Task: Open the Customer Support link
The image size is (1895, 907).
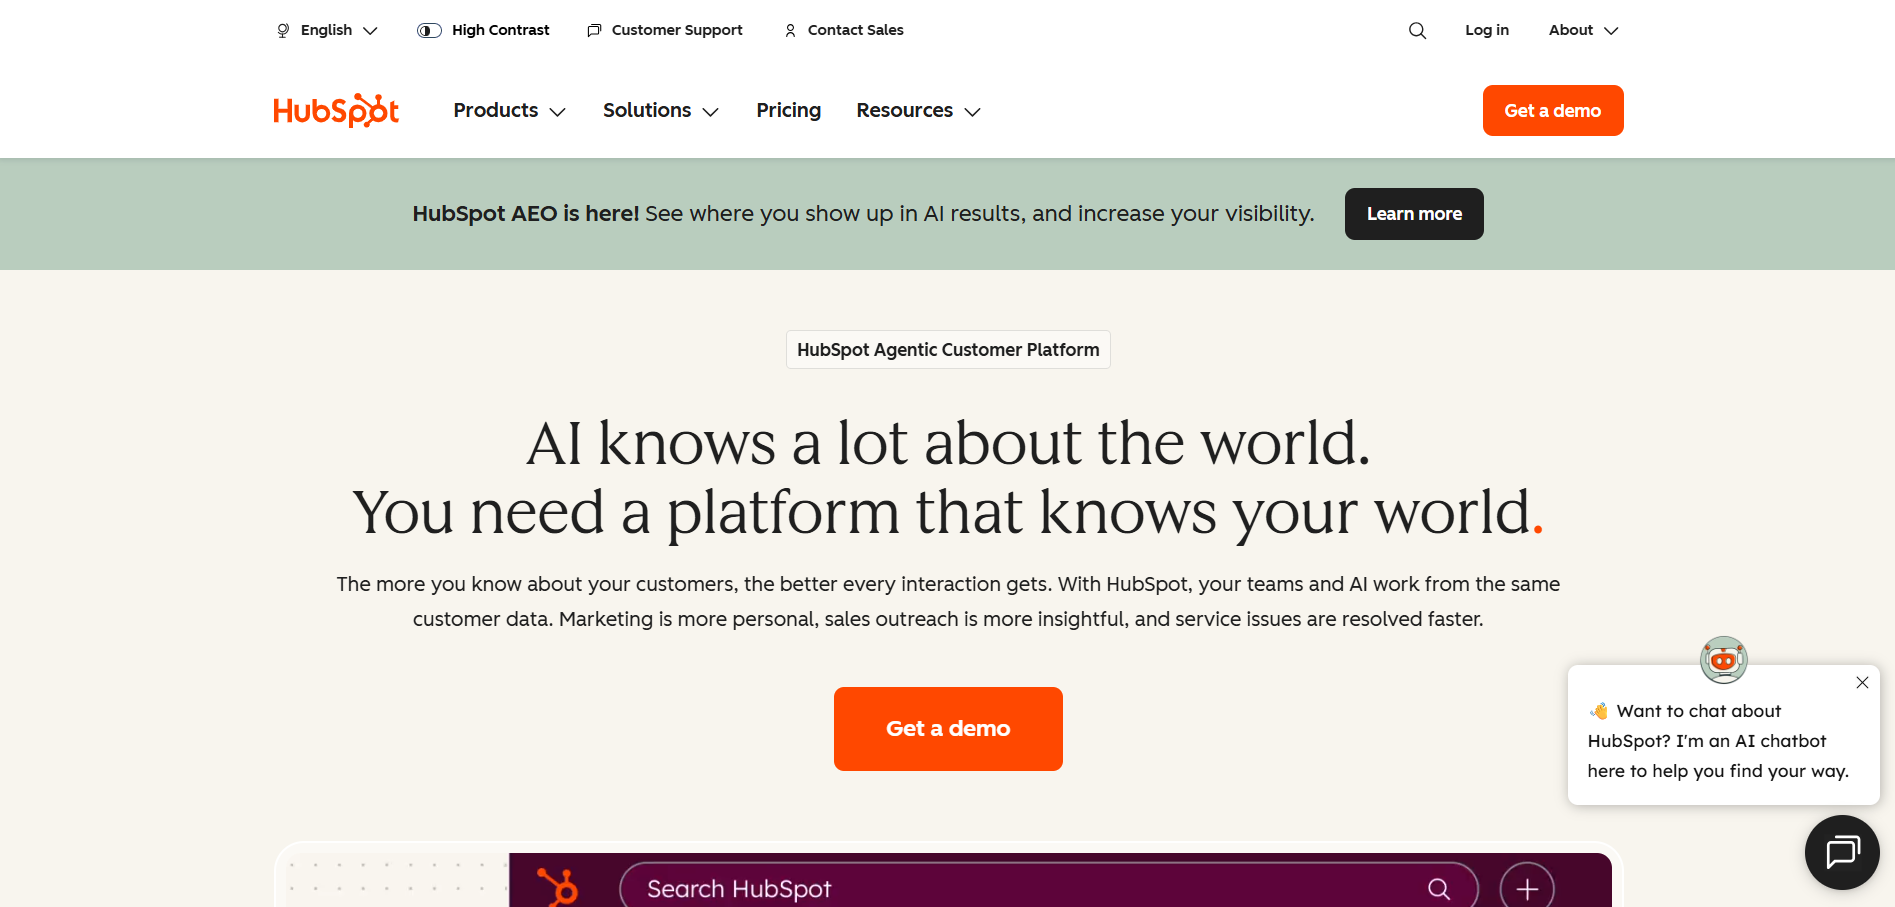Action: [x=677, y=30]
